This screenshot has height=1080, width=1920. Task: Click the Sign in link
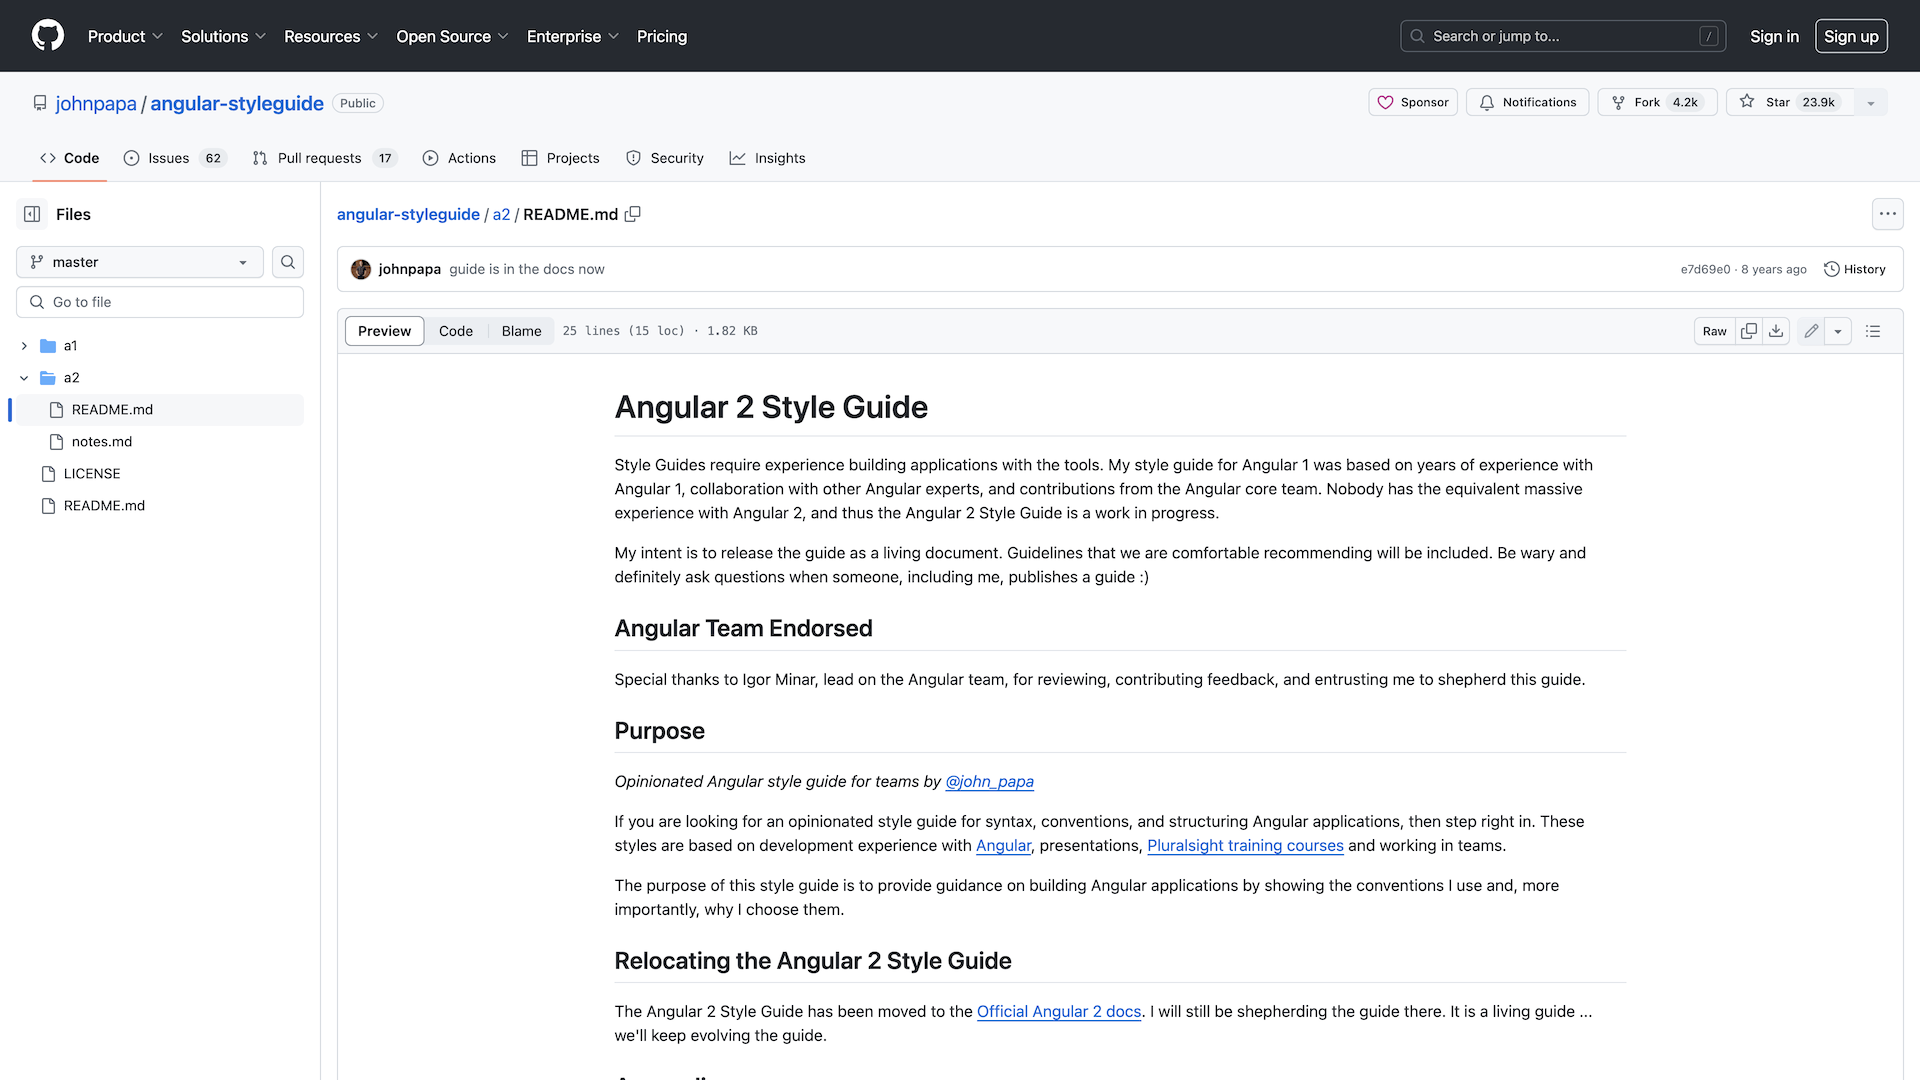1774,36
